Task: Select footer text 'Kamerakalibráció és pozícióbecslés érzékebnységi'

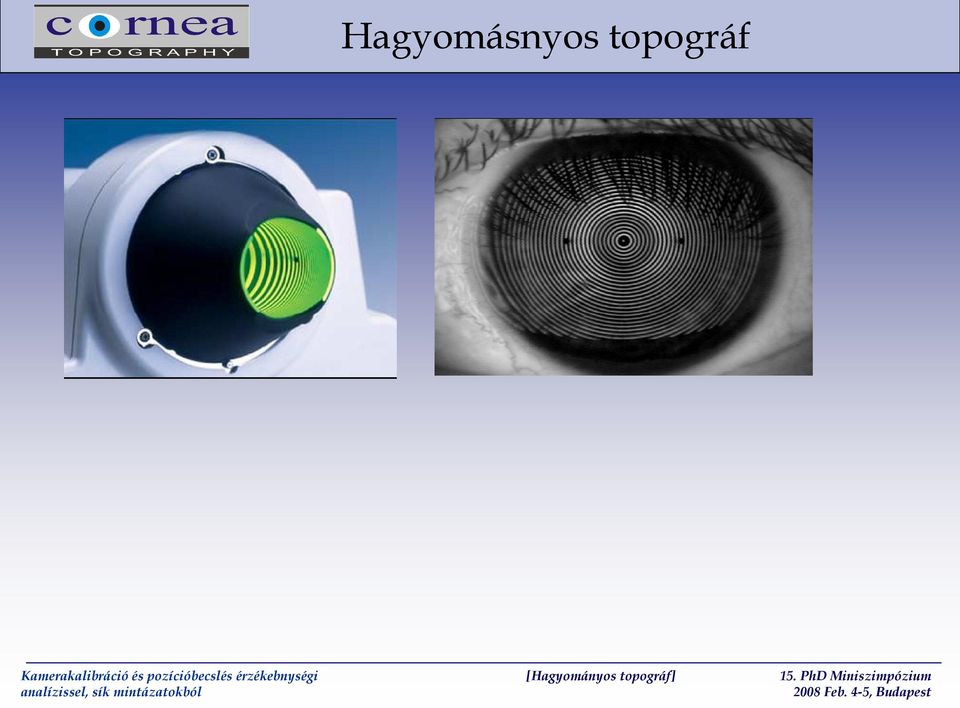Action: (x=170, y=676)
